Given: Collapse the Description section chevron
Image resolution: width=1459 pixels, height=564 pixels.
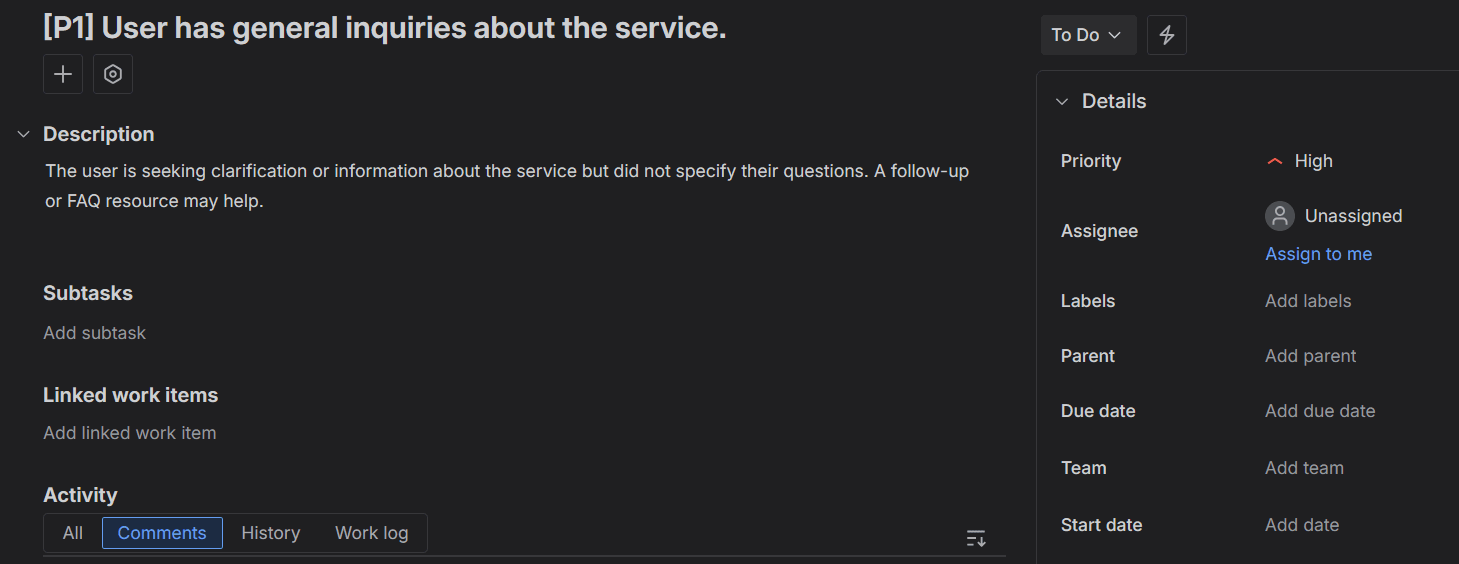Looking at the screenshot, I should tap(24, 134).
